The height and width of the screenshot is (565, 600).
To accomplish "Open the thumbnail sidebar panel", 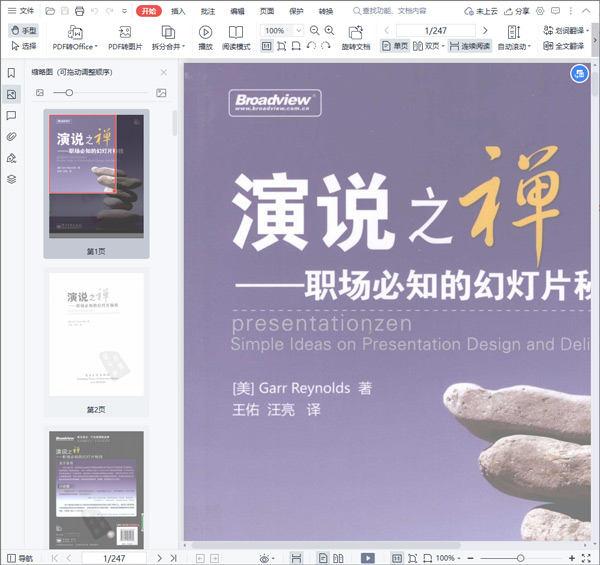I will click(11, 94).
